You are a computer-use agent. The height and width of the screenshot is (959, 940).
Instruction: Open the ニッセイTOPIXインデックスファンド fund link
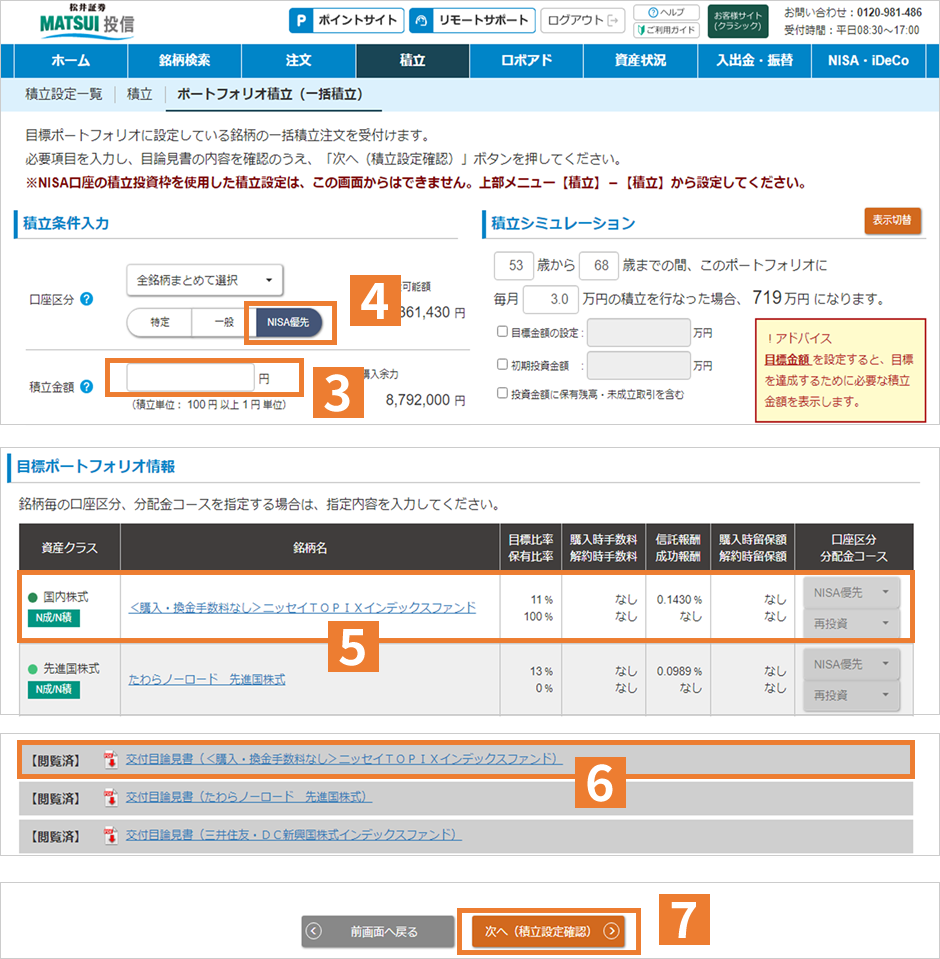[302, 607]
